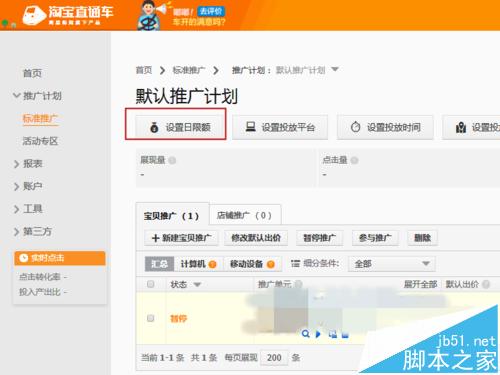Toggle the select-all checkbox in table header
The height and width of the screenshot is (375, 500).
coord(151,284)
